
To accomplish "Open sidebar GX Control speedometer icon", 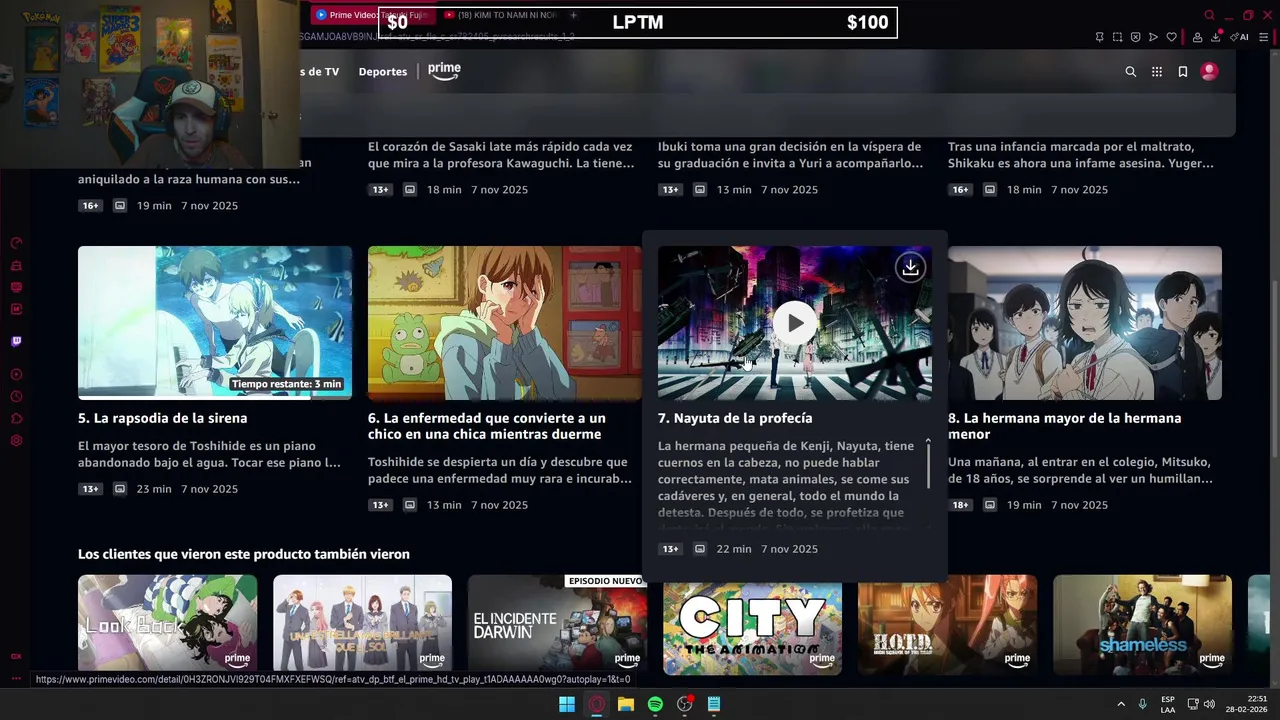I will pyautogui.click(x=16, y=243).
